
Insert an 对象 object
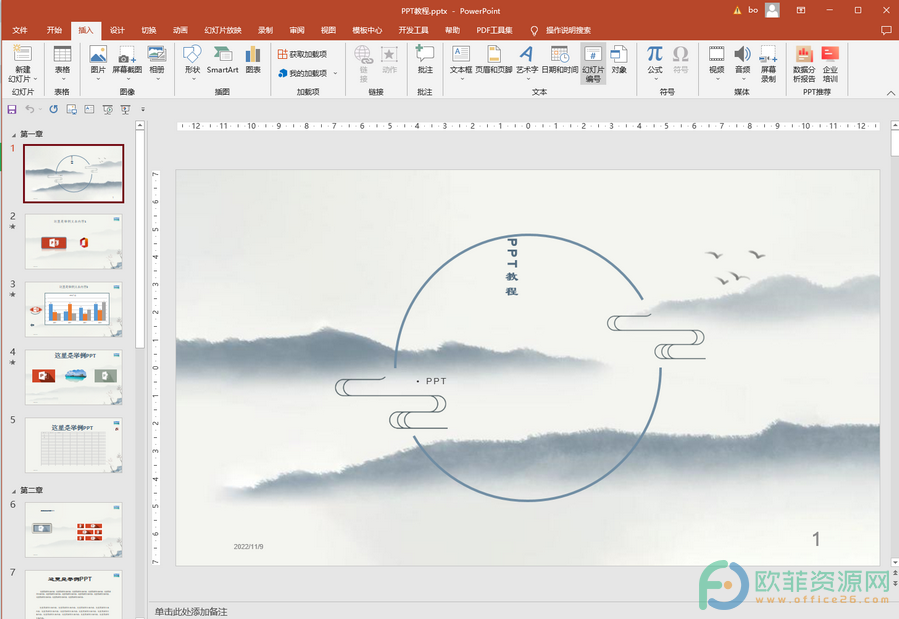click(x=619, y=61)
